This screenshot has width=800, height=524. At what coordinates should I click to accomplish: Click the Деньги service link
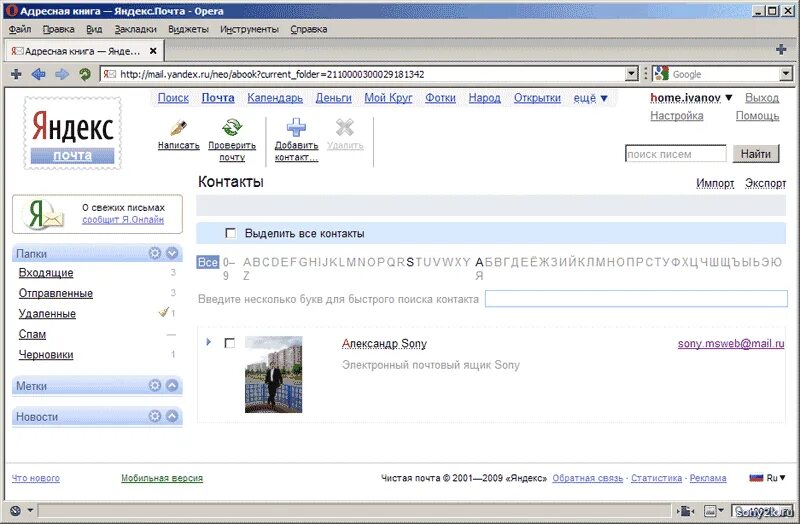[x=333, y=98]
